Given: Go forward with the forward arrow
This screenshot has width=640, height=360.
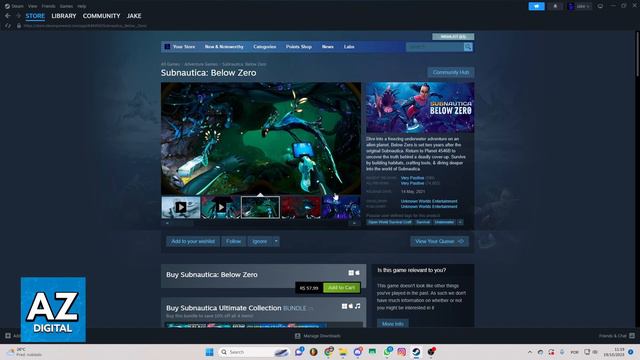Looking at the screenshot, I should [x=18, y=16].
